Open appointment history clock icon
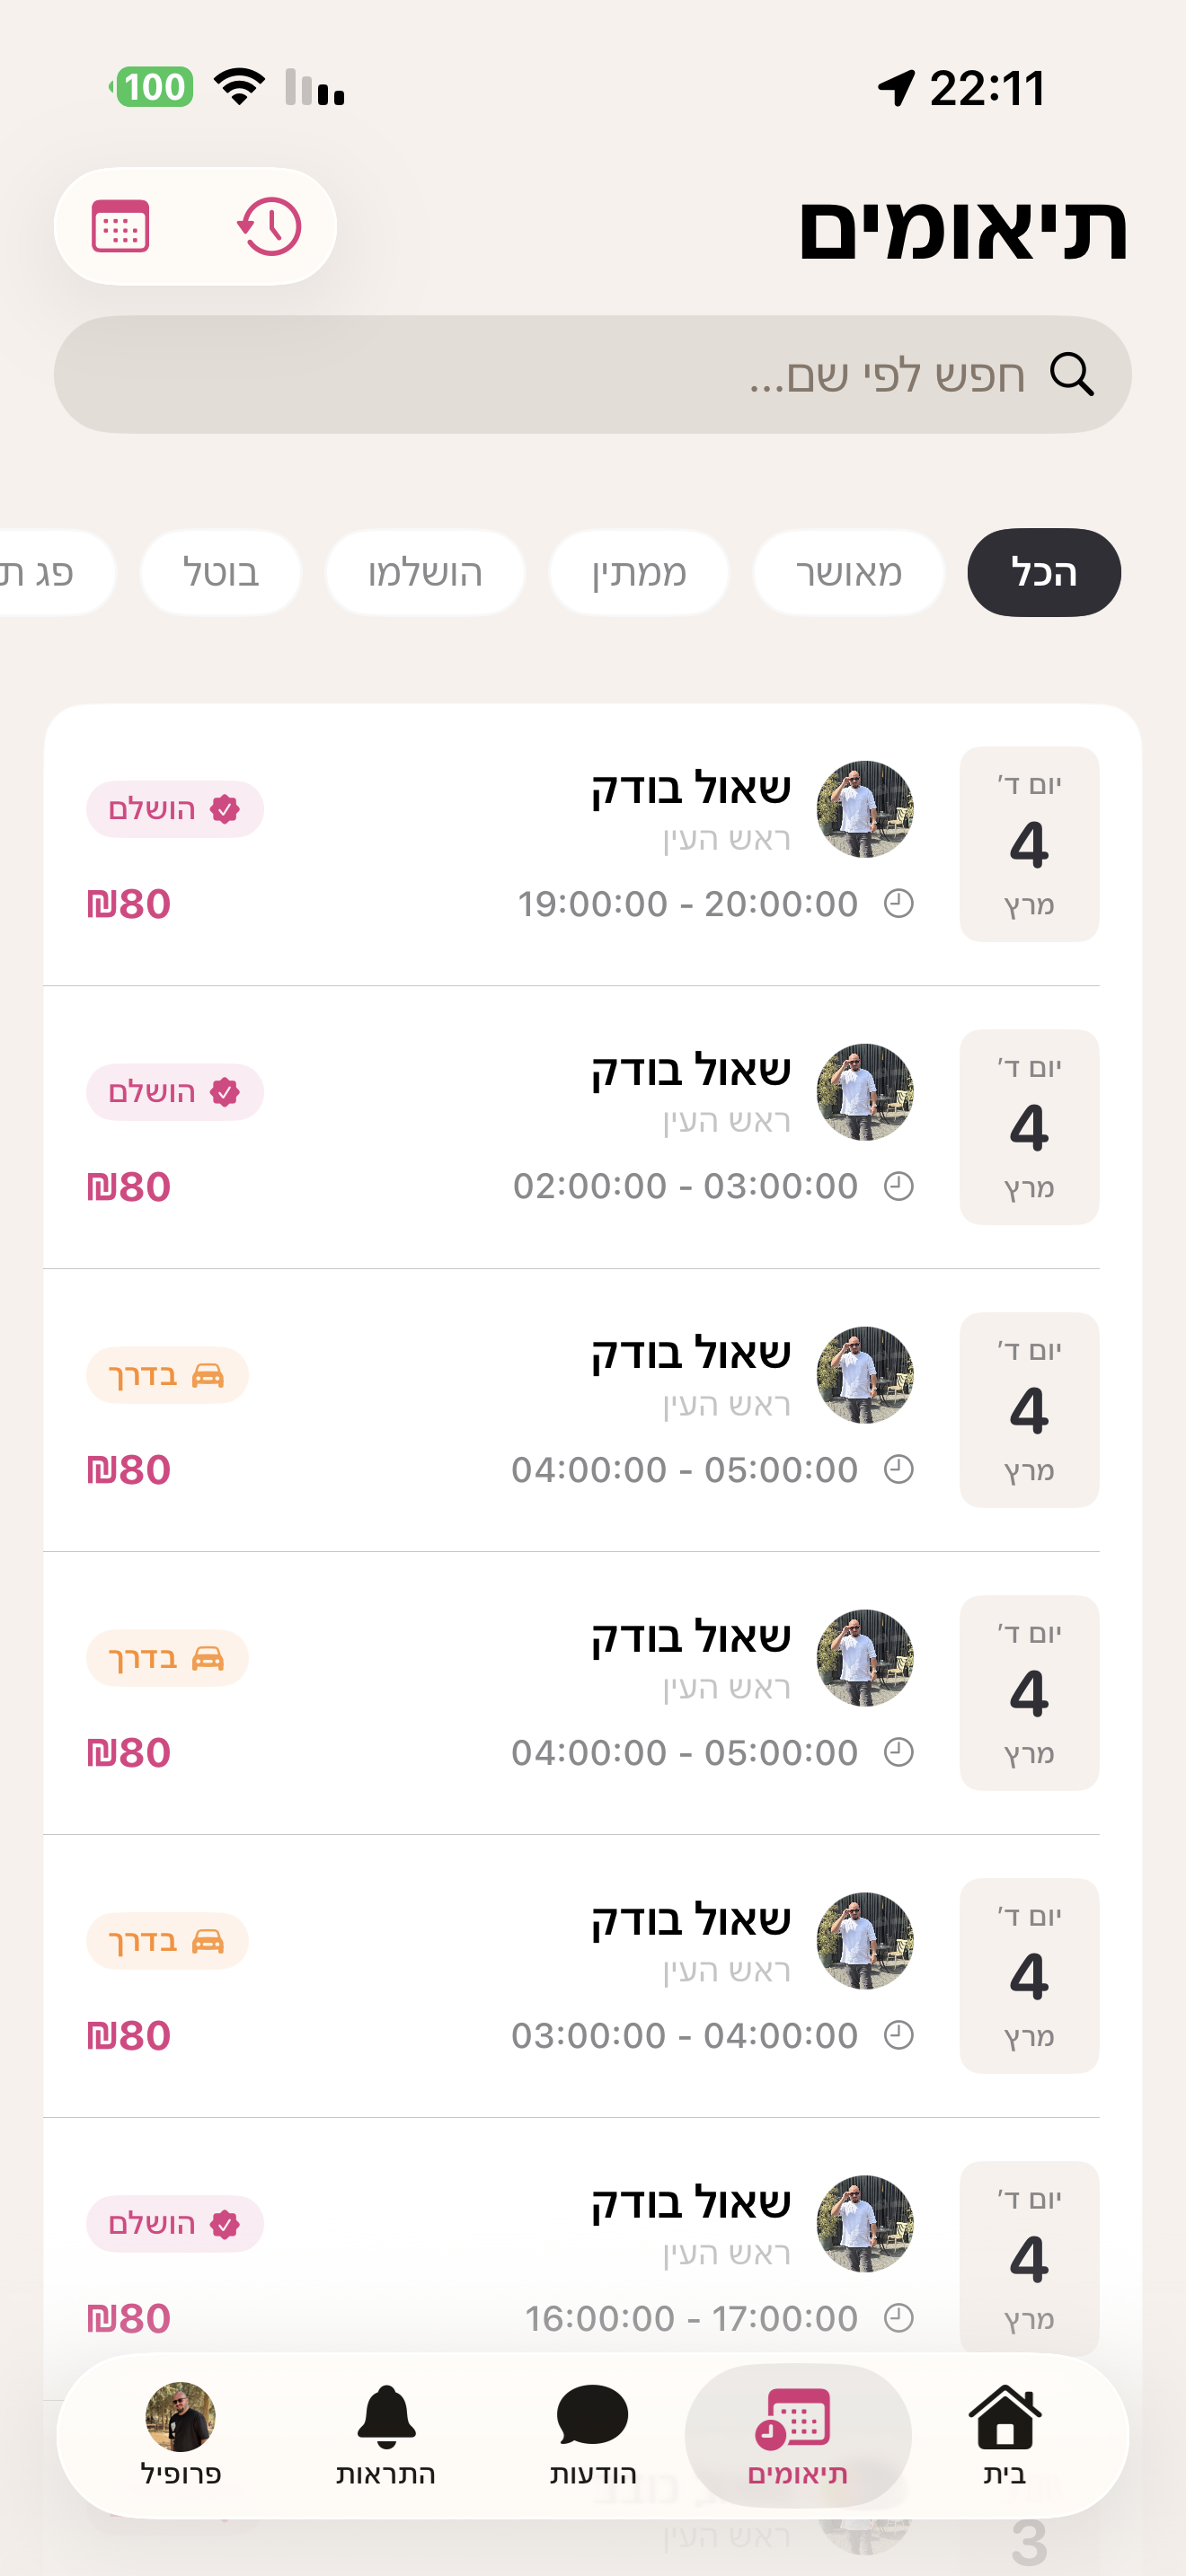The width and height of the screenshot is (1186, 2576). coord(269,226)
